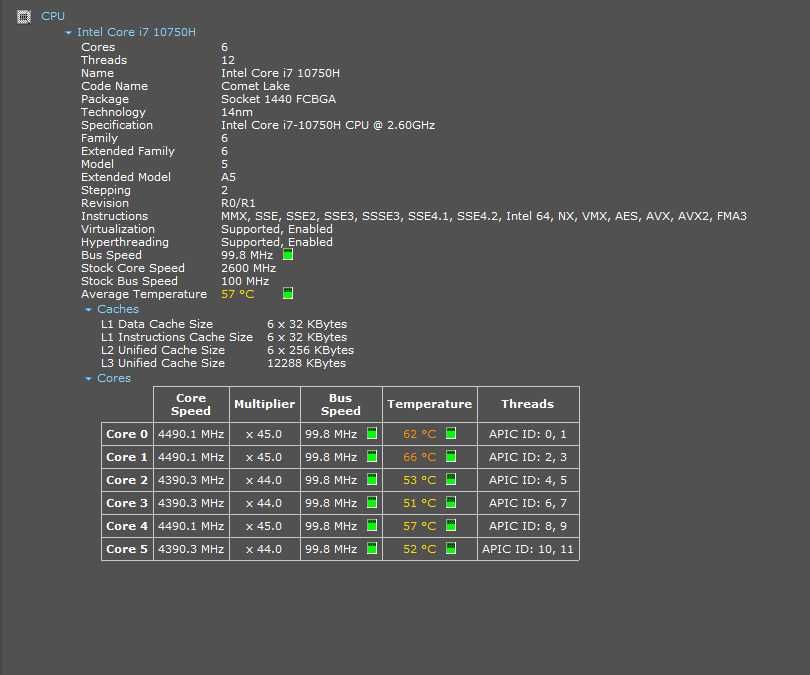The width and height of the screenshot is (810, 675).
Task: Click the green graph icon beside Average Temperature
Action: pyautogui.click(x=288, y=293)
